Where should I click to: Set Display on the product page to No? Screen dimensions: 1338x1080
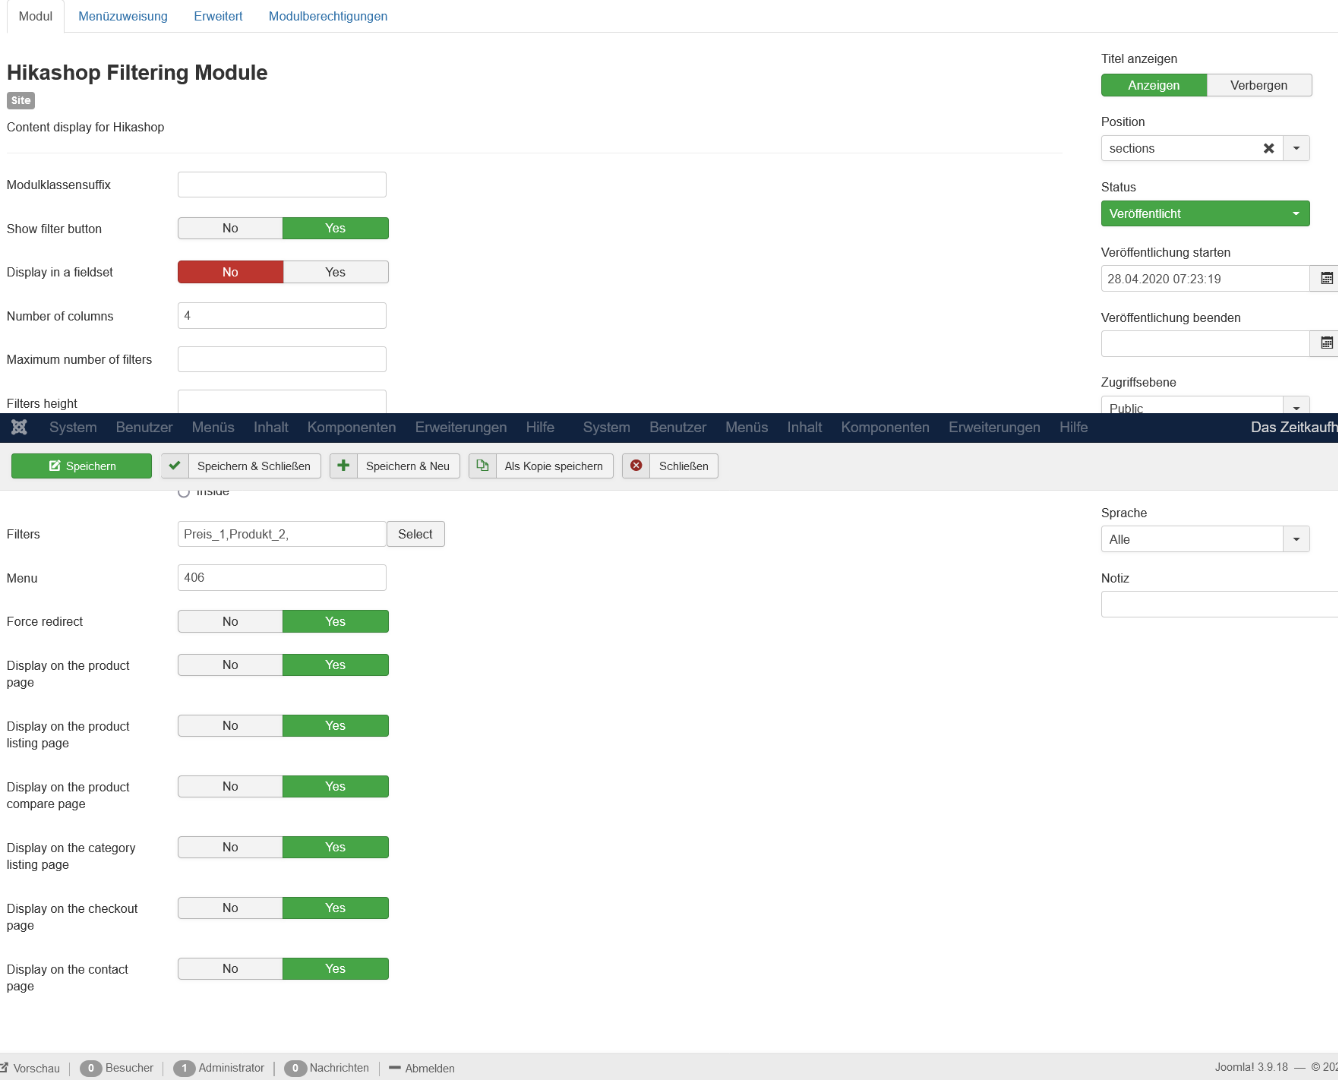tap(230, 665)
